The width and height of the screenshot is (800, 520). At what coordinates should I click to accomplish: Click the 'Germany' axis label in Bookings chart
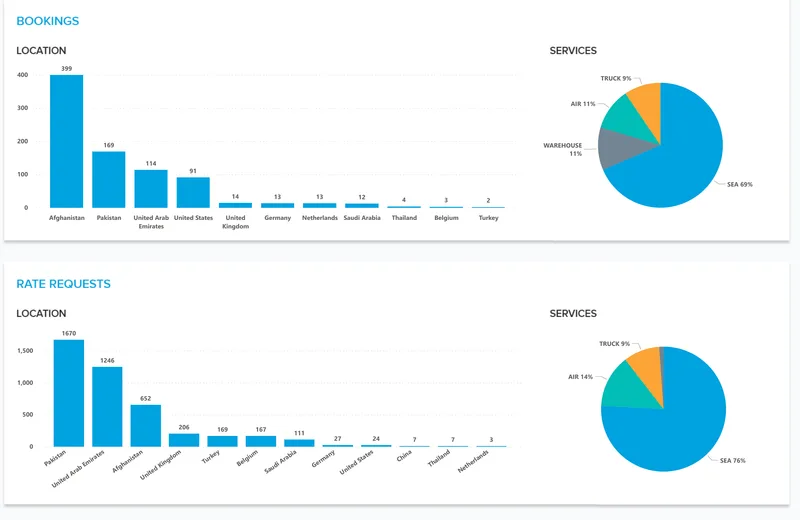tap(278, 217)
